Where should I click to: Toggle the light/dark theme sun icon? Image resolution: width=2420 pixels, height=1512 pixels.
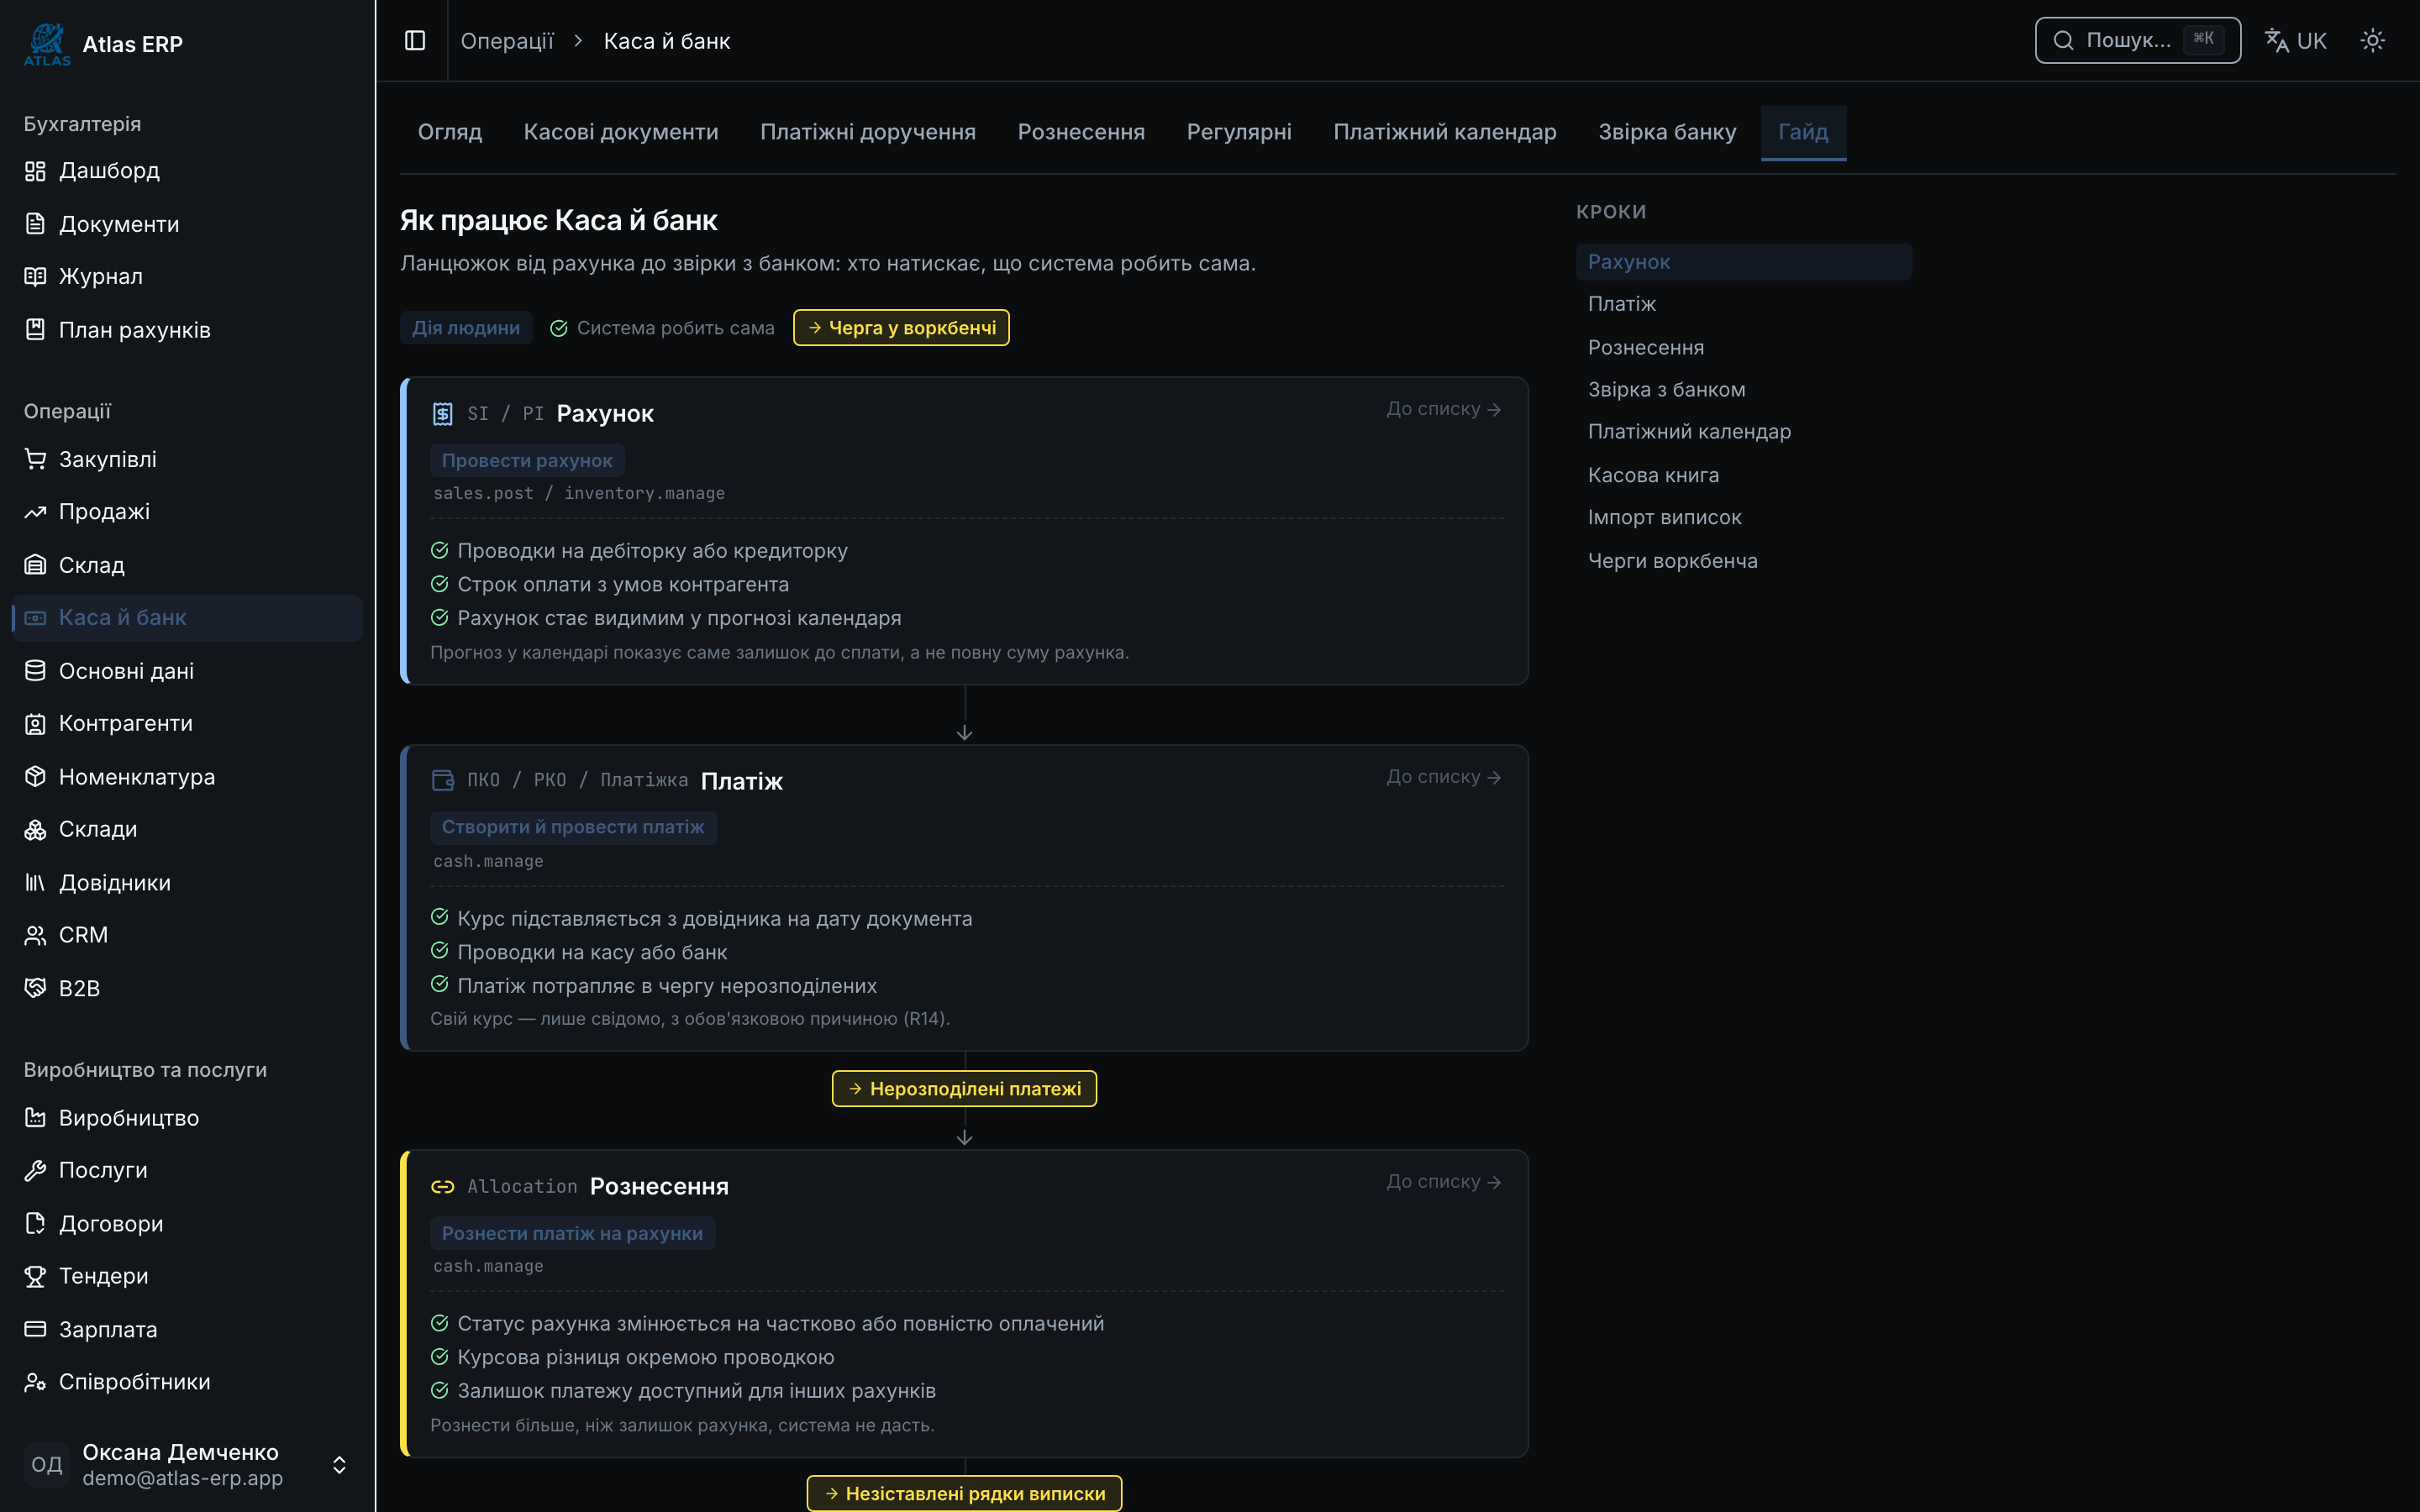click(2372, 41)
